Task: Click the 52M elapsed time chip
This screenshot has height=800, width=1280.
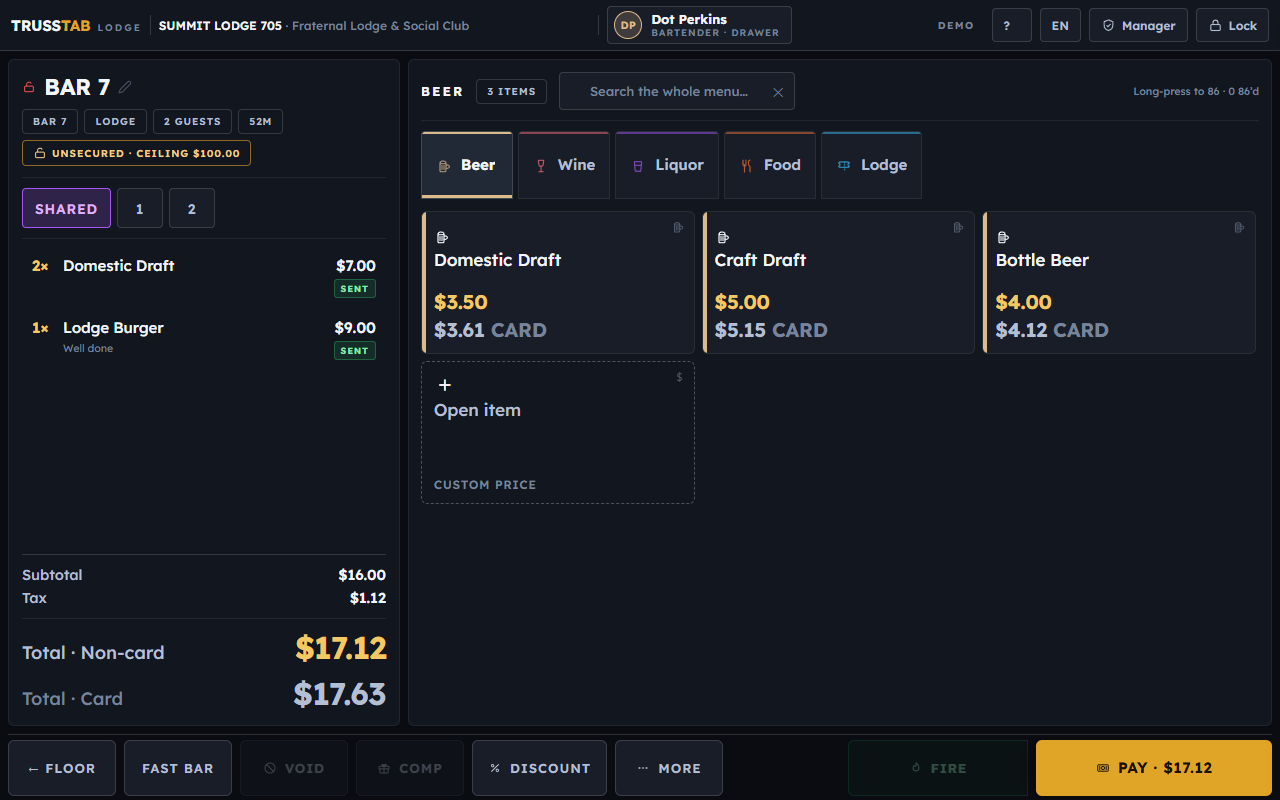Action: click(x=260, y=121)
